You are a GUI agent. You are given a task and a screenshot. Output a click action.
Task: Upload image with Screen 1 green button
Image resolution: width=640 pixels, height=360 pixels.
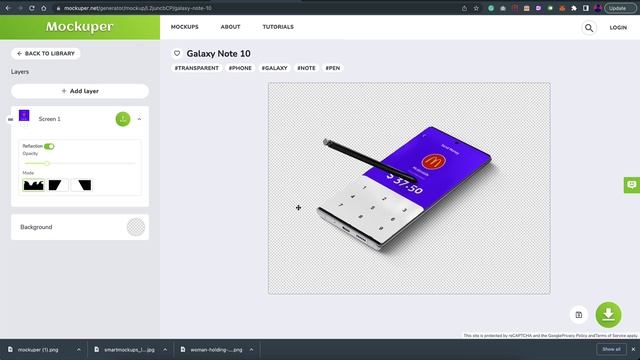(123, 119)
